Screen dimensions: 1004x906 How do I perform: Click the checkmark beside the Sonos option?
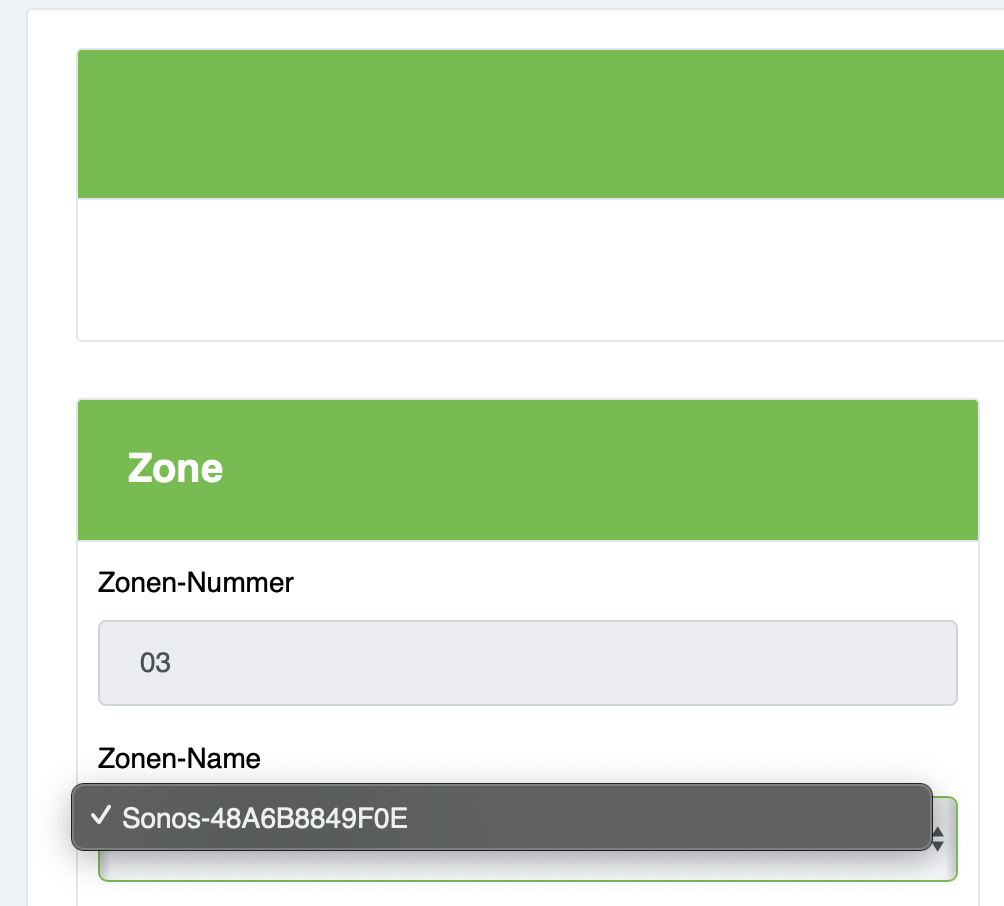pos(100,816)
